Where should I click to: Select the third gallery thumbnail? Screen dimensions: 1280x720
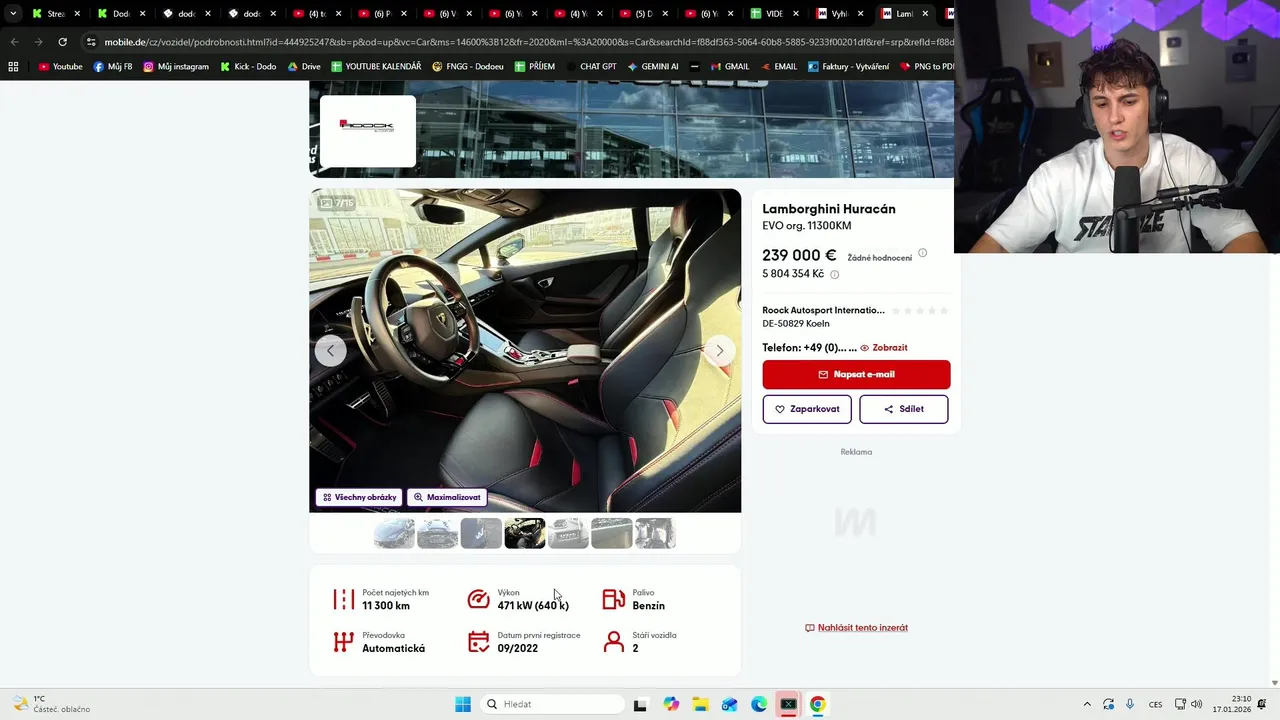481,533
